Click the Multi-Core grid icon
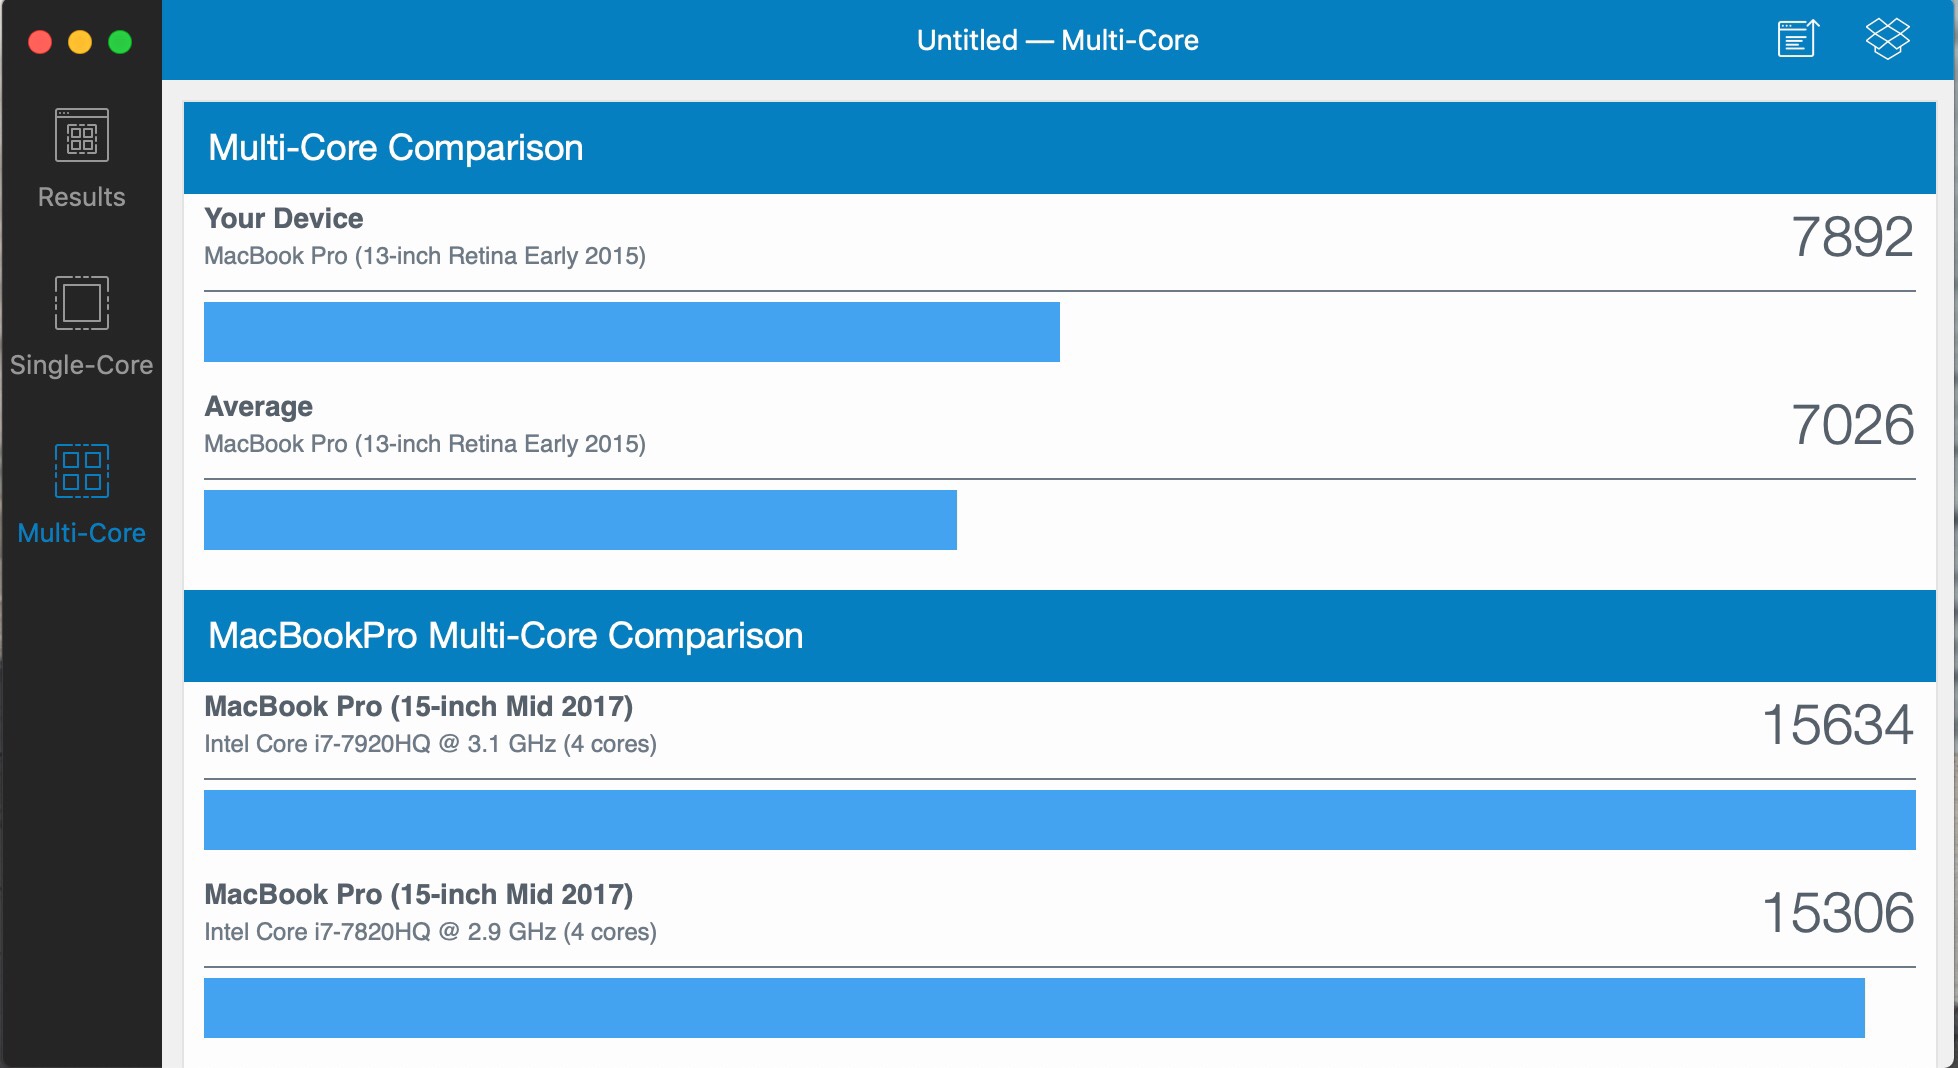 pos(81,471)
